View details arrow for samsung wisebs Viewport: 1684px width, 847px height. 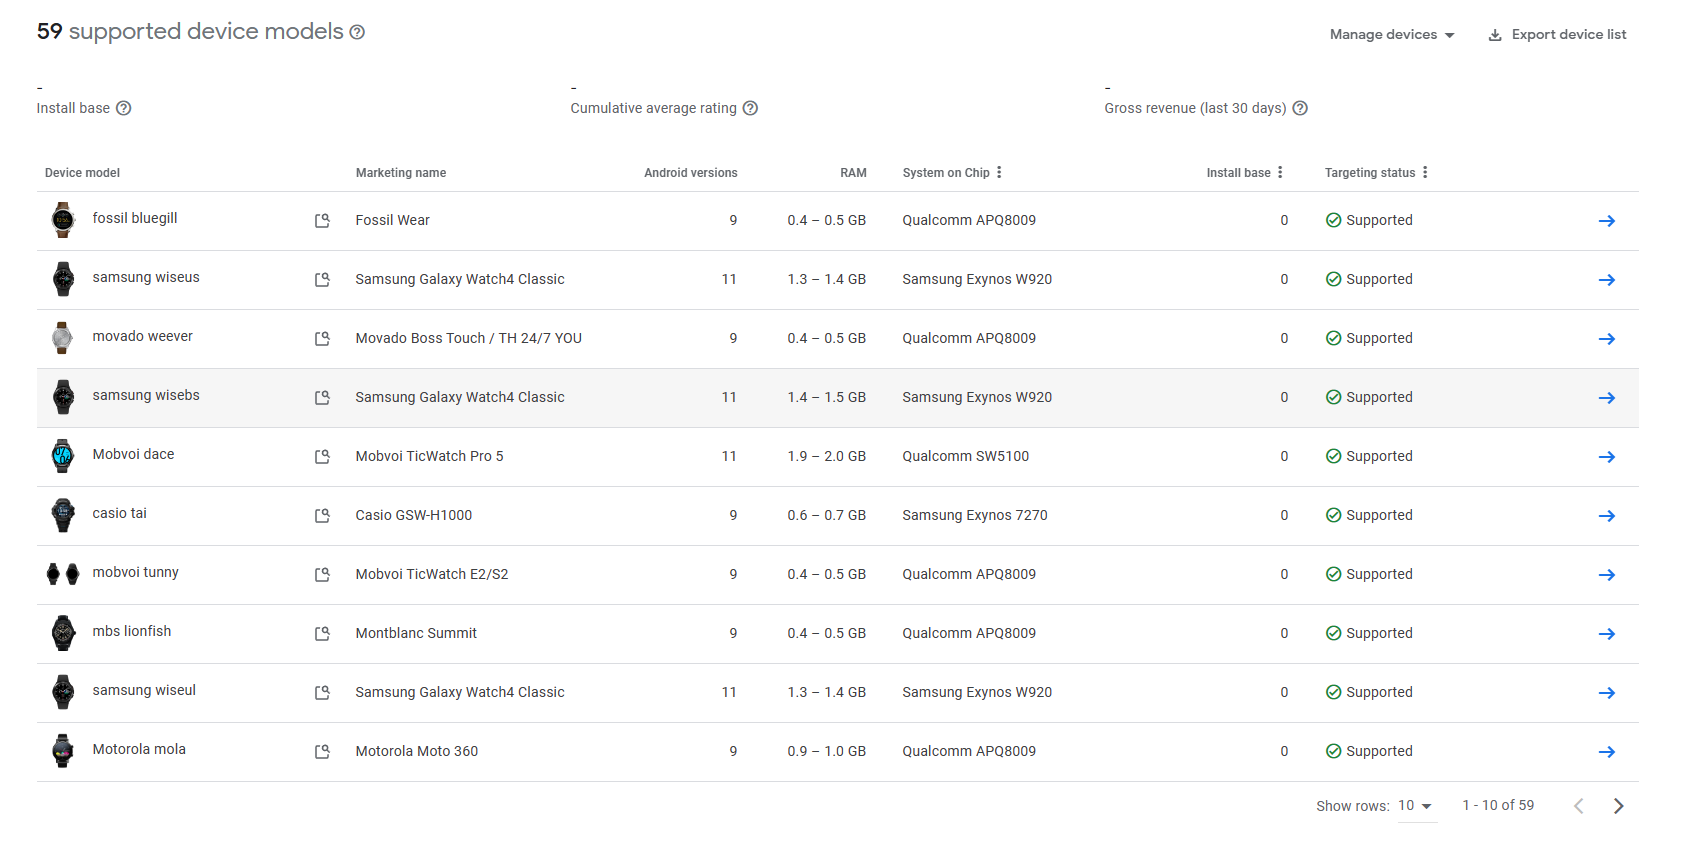pyautogui.click(x=1607, y=398)
